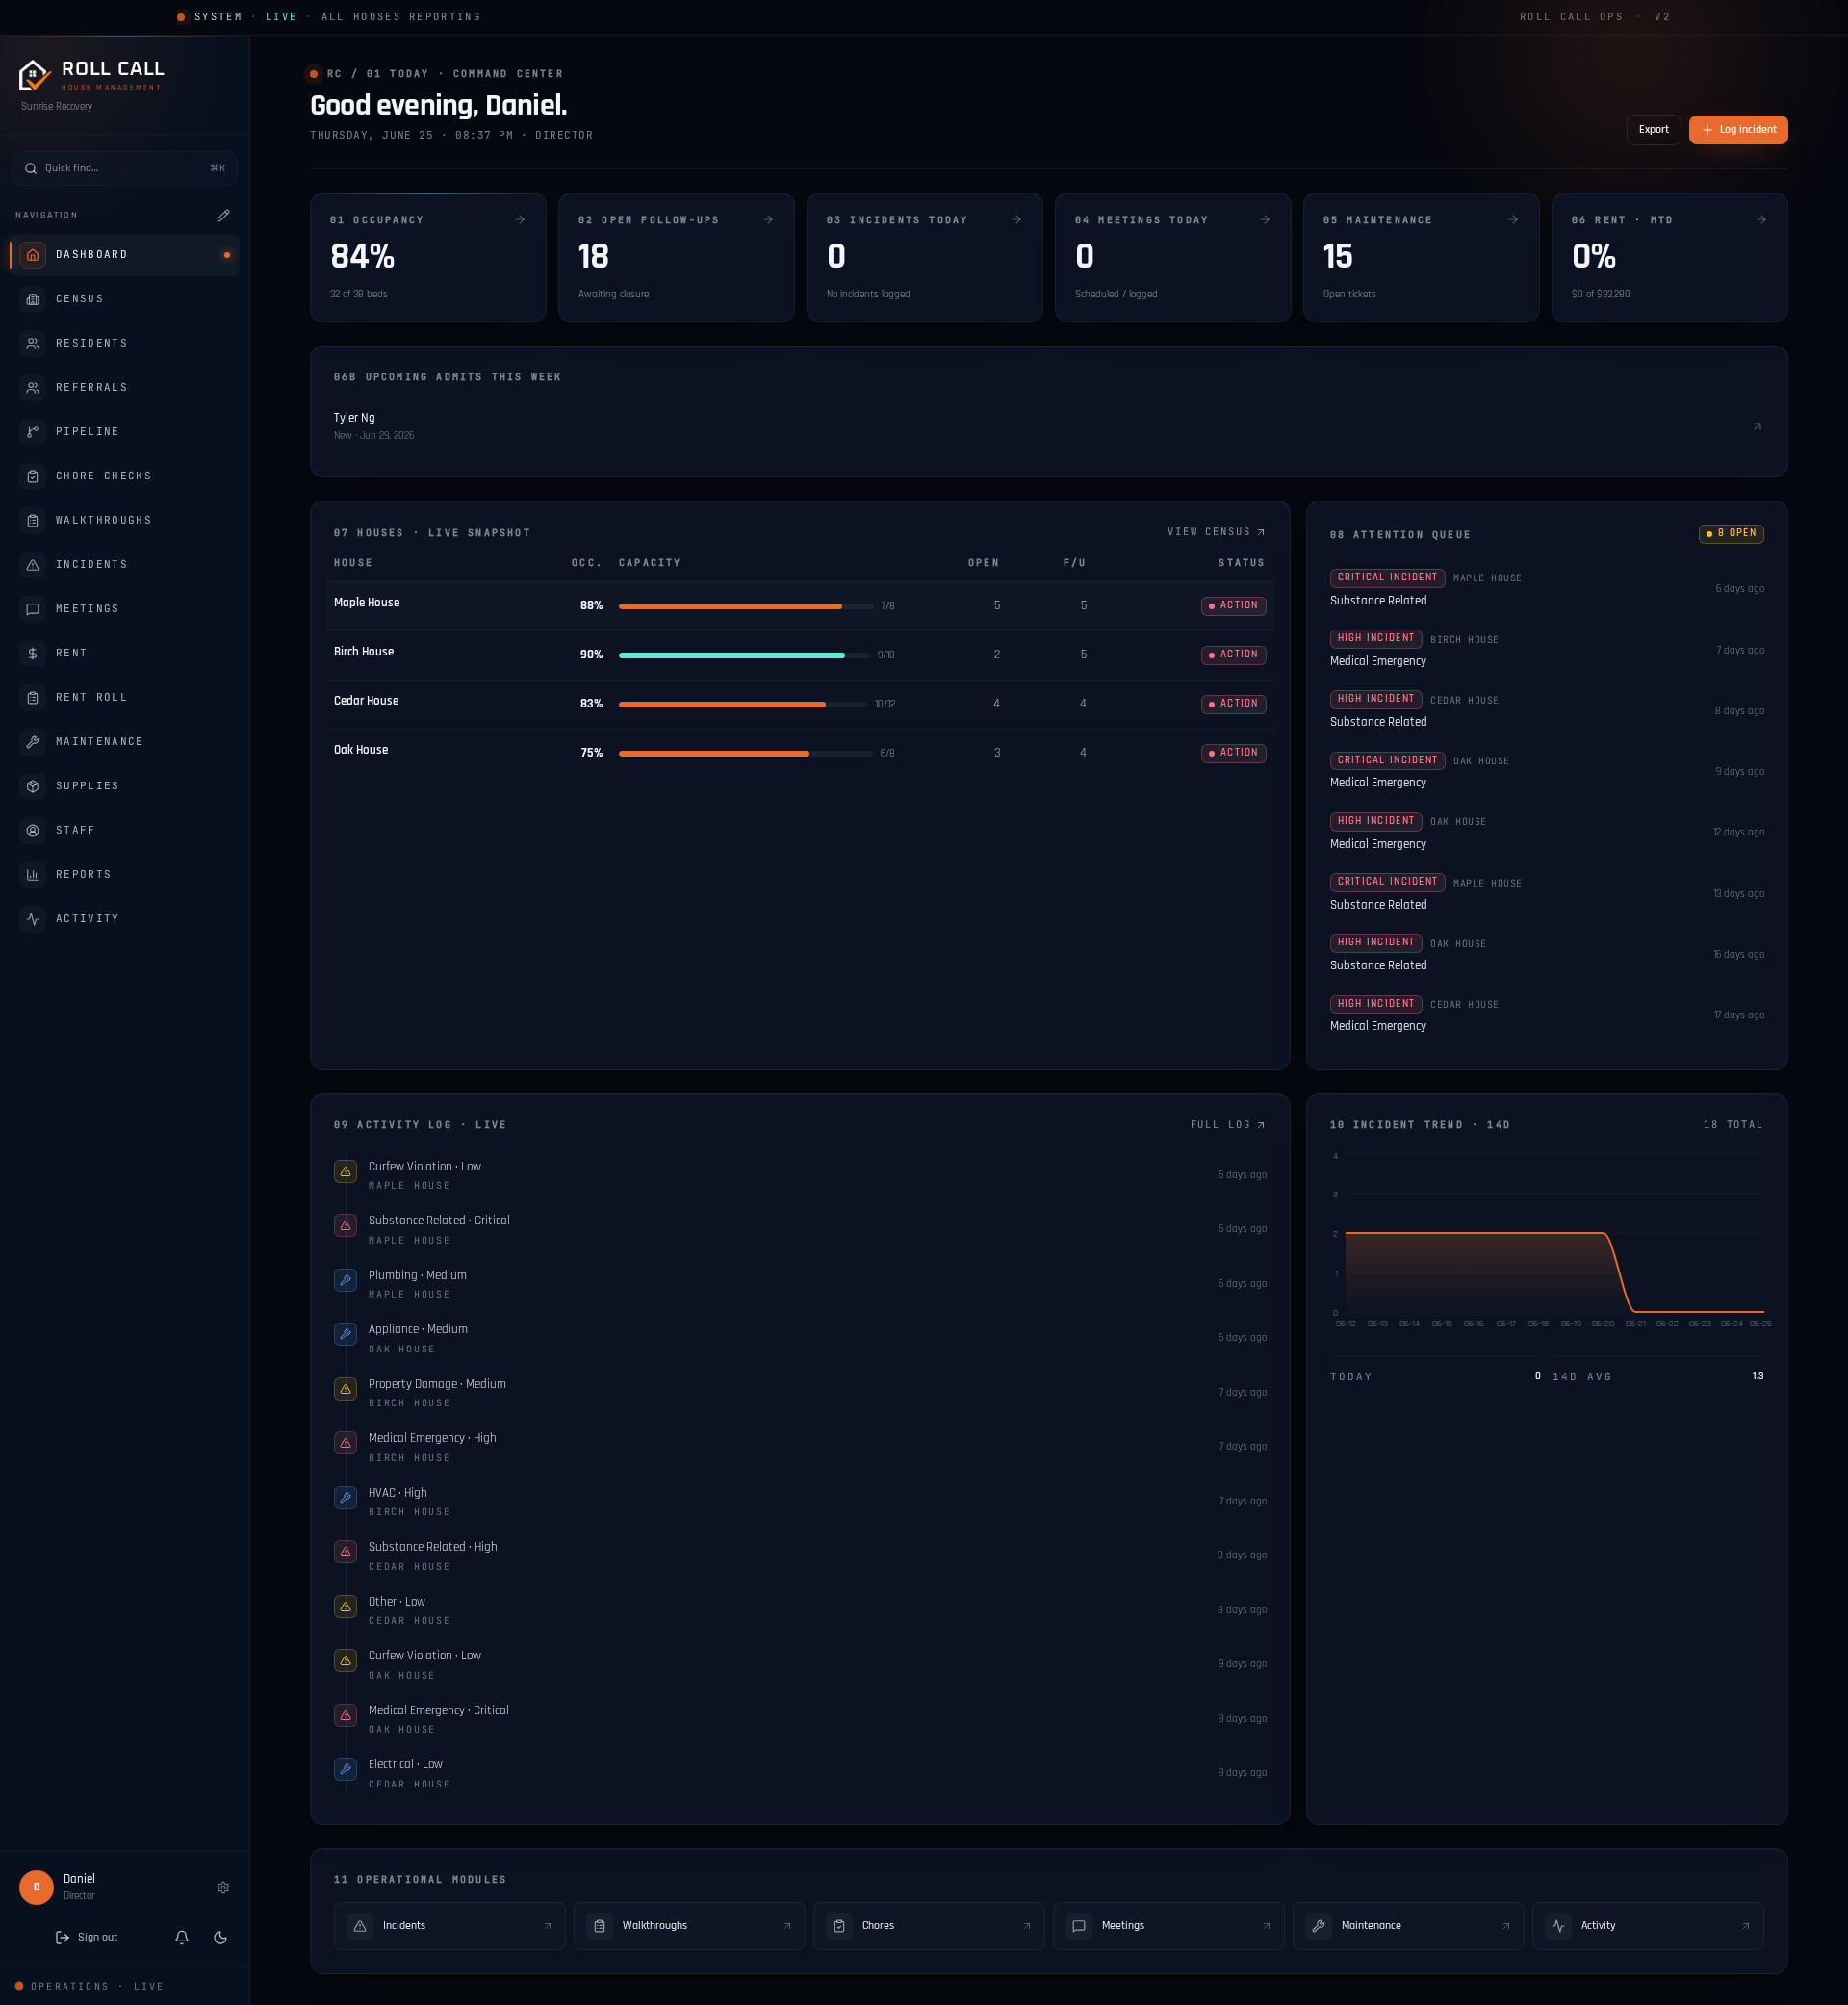This screenshot has width=1848, height=2005.
Task: Open View Census link
Action: (x=1216, y=532)
